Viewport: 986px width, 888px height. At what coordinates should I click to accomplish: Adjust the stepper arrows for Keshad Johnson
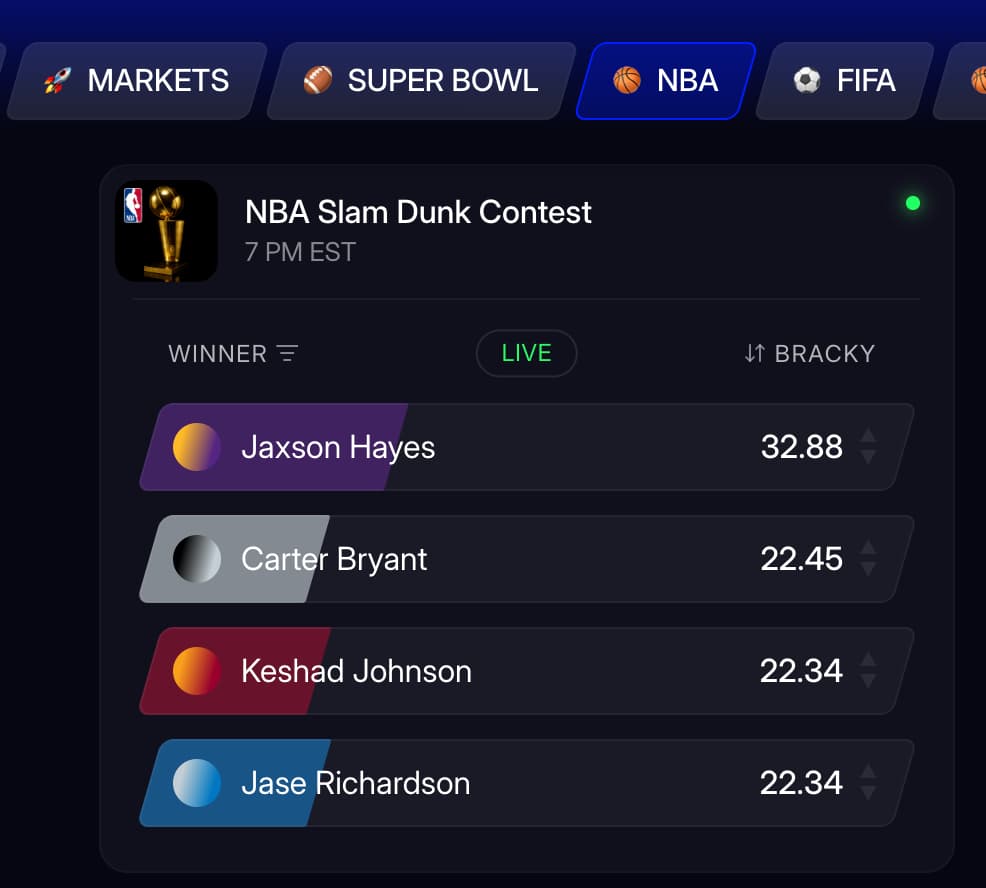(x=868, y=671)
